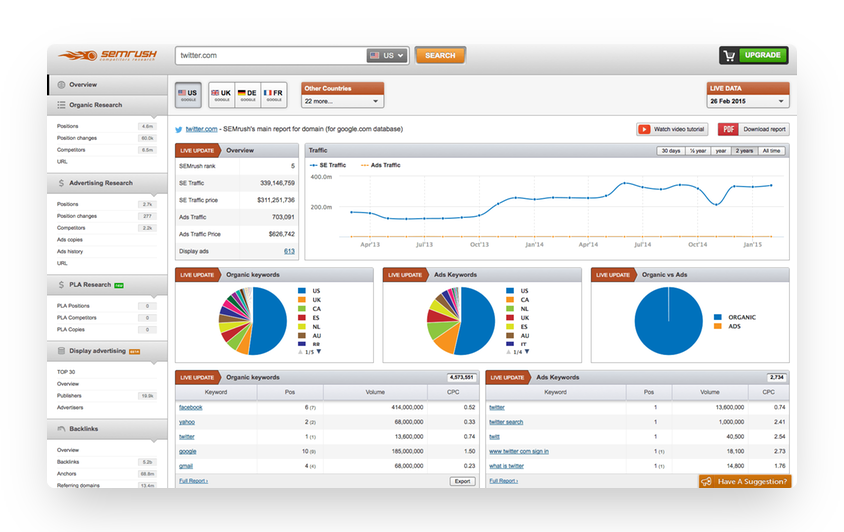Select the FR Google database tab

[274, 95]
